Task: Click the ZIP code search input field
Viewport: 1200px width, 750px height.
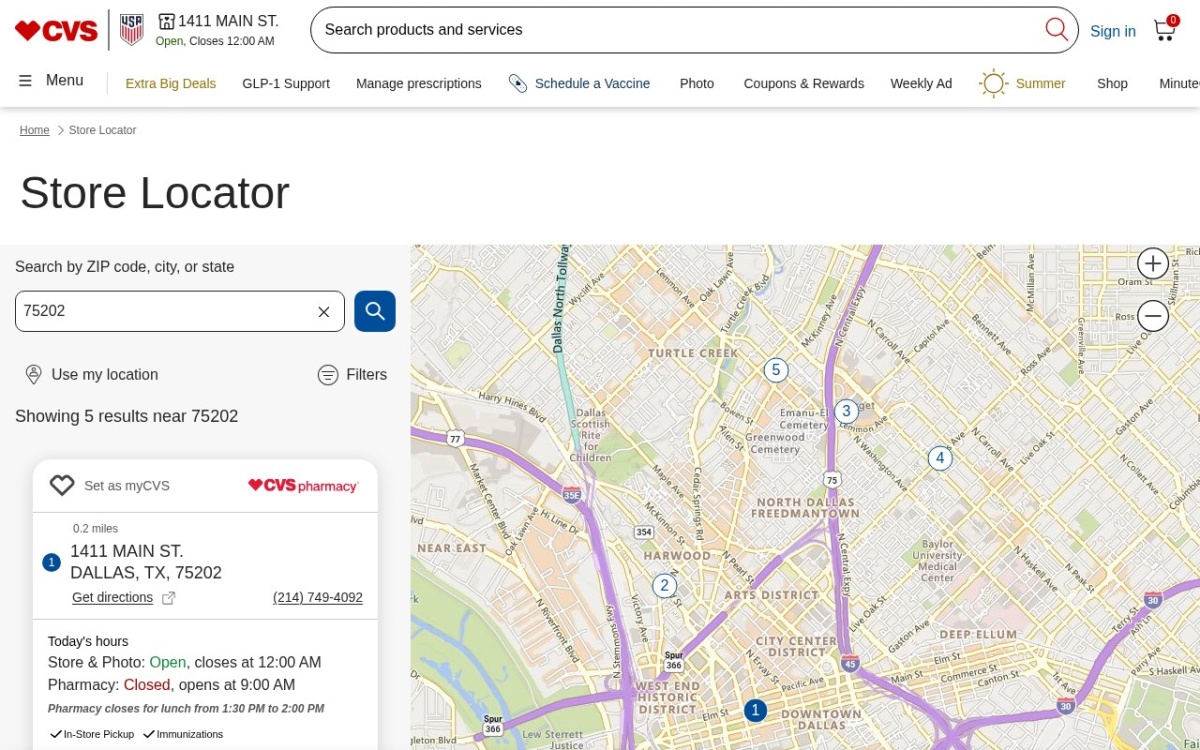Action: (x=164, y=311)
